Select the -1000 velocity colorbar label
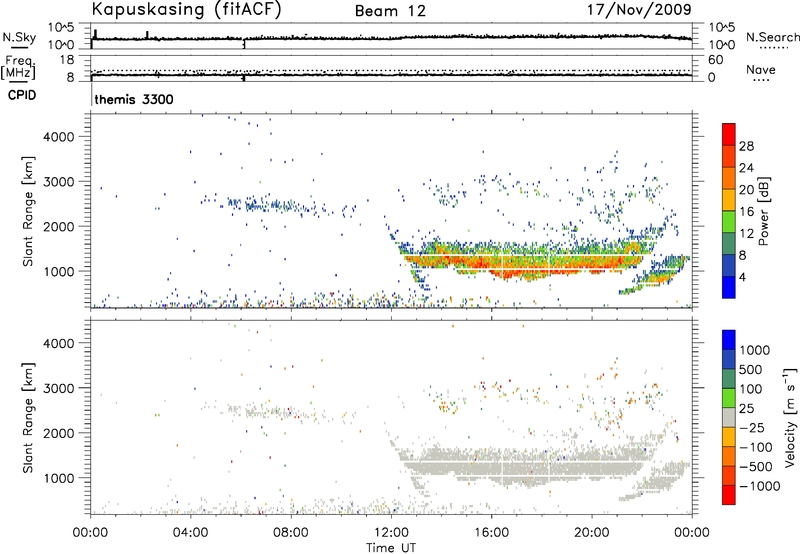800x554 pixels. [759, 486]
